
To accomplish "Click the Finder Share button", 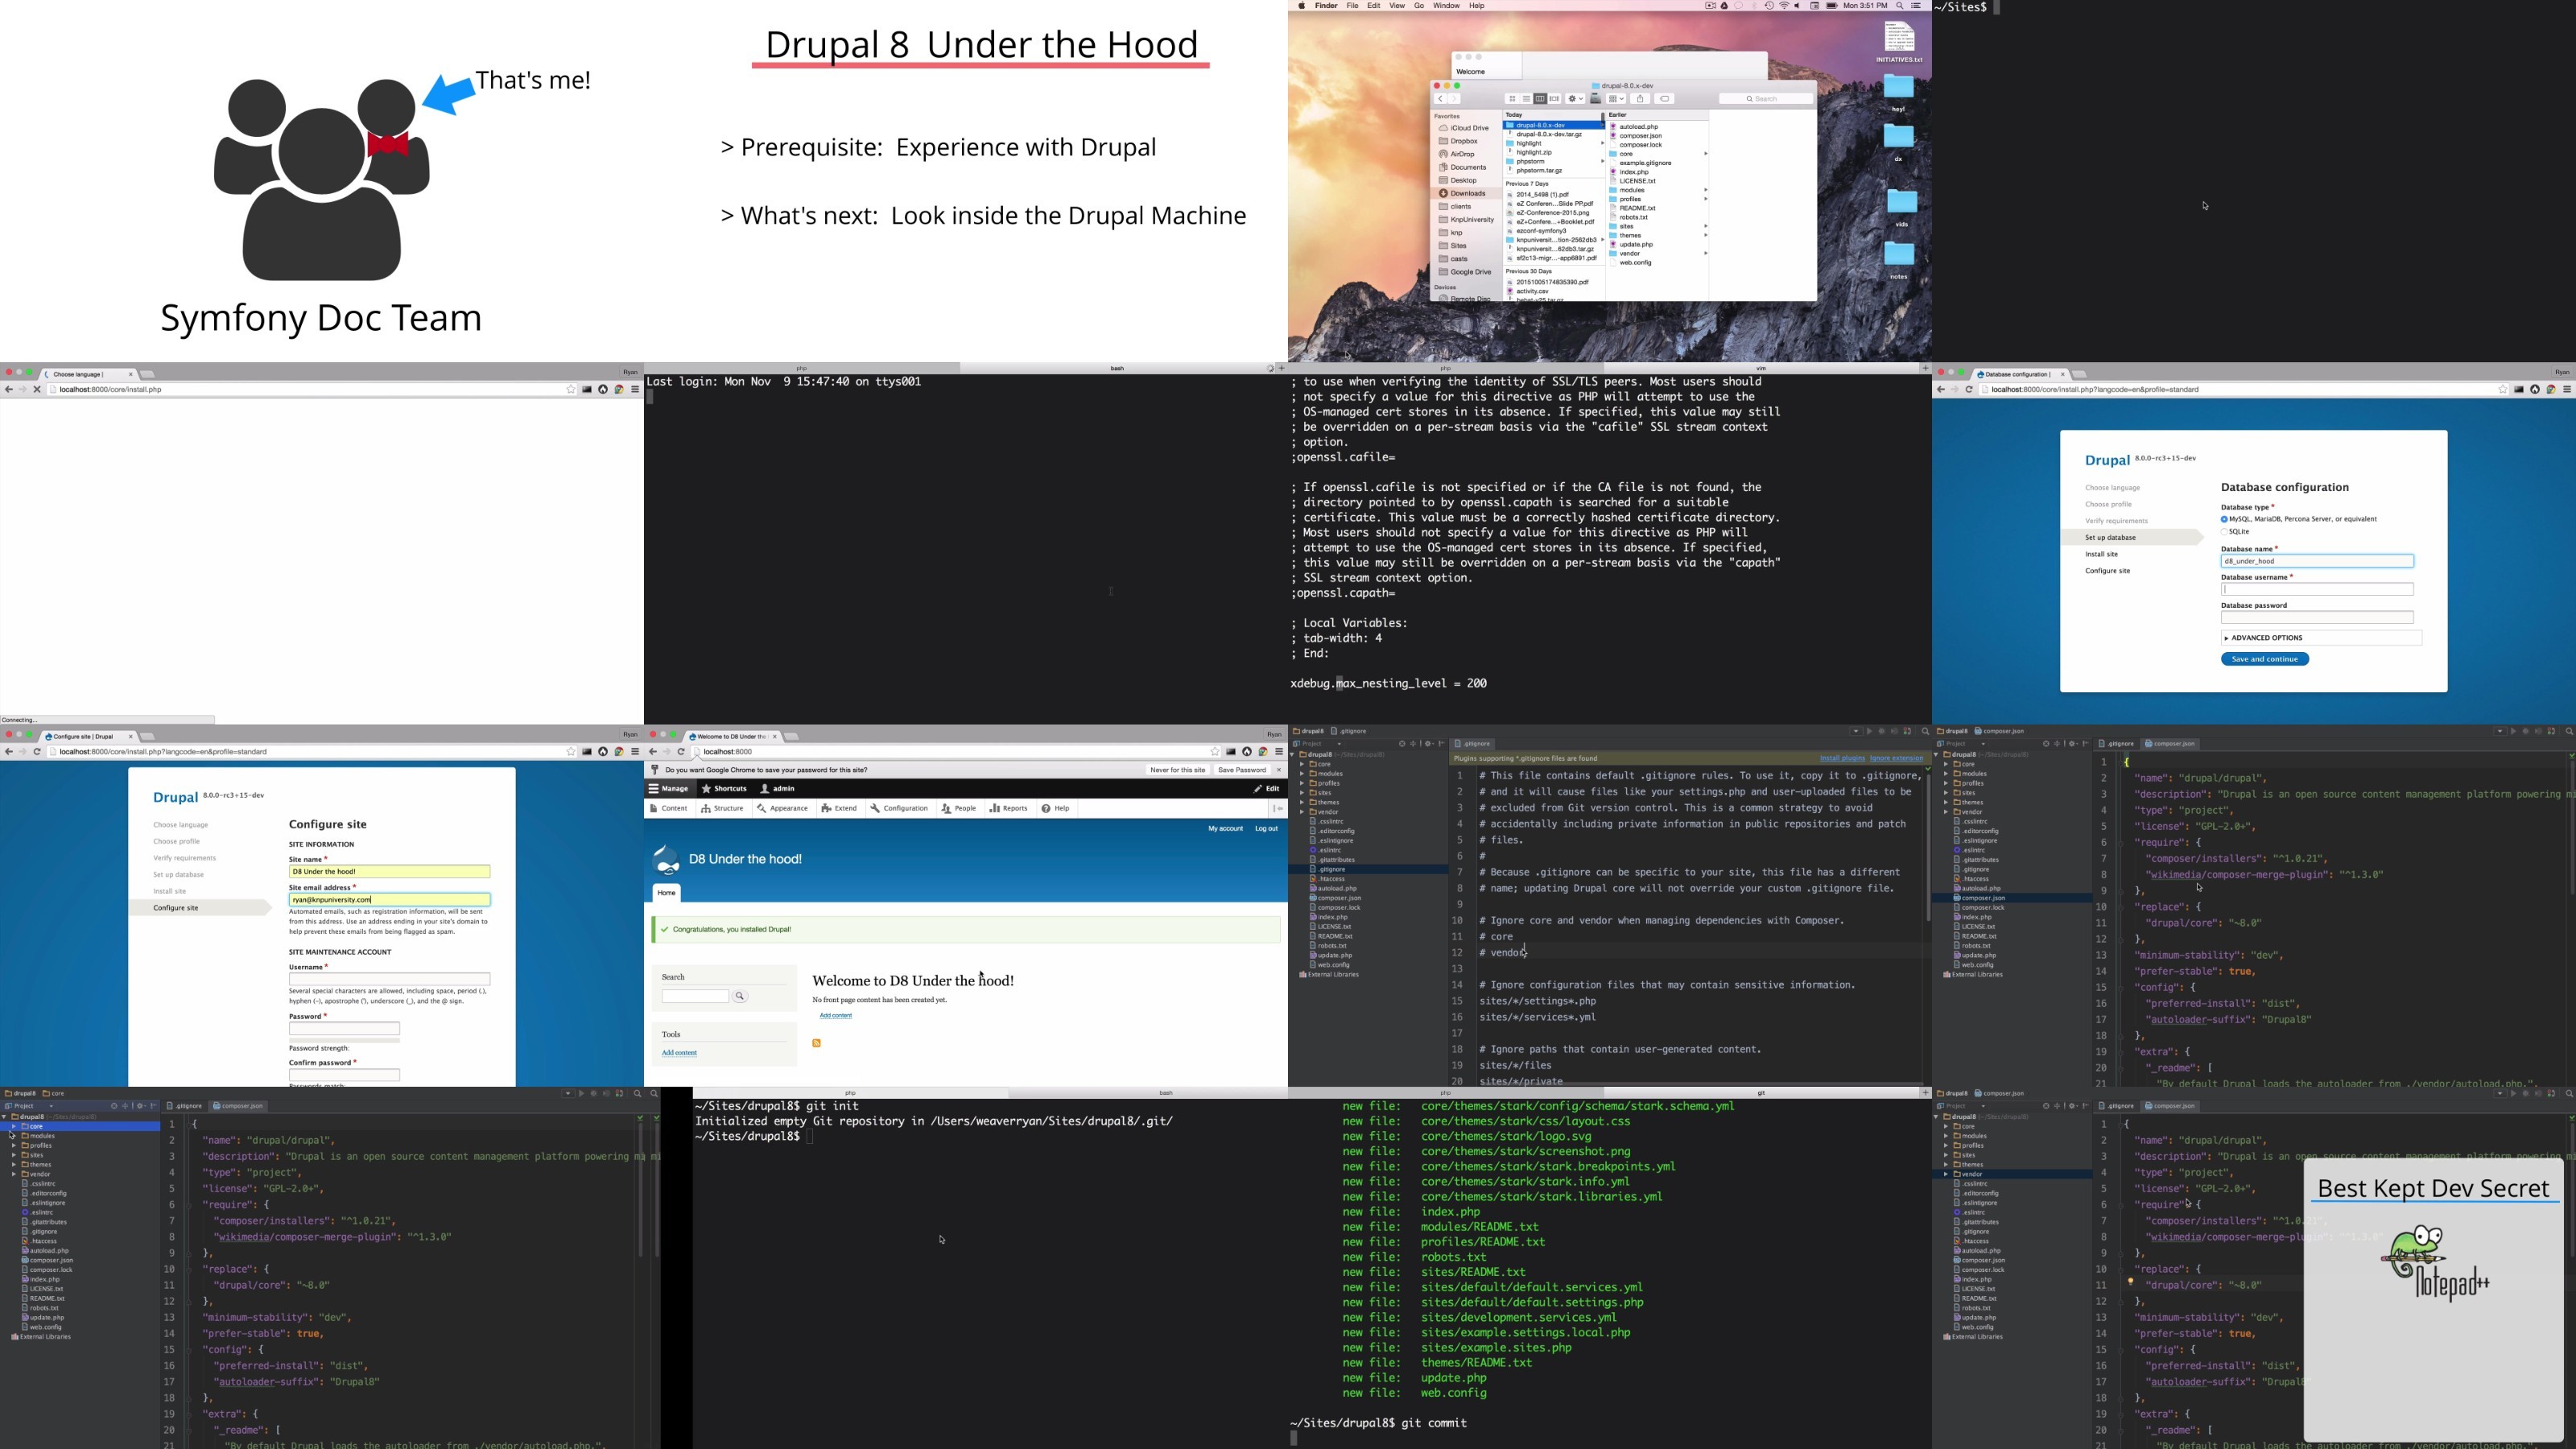I will pos(1640,99).
